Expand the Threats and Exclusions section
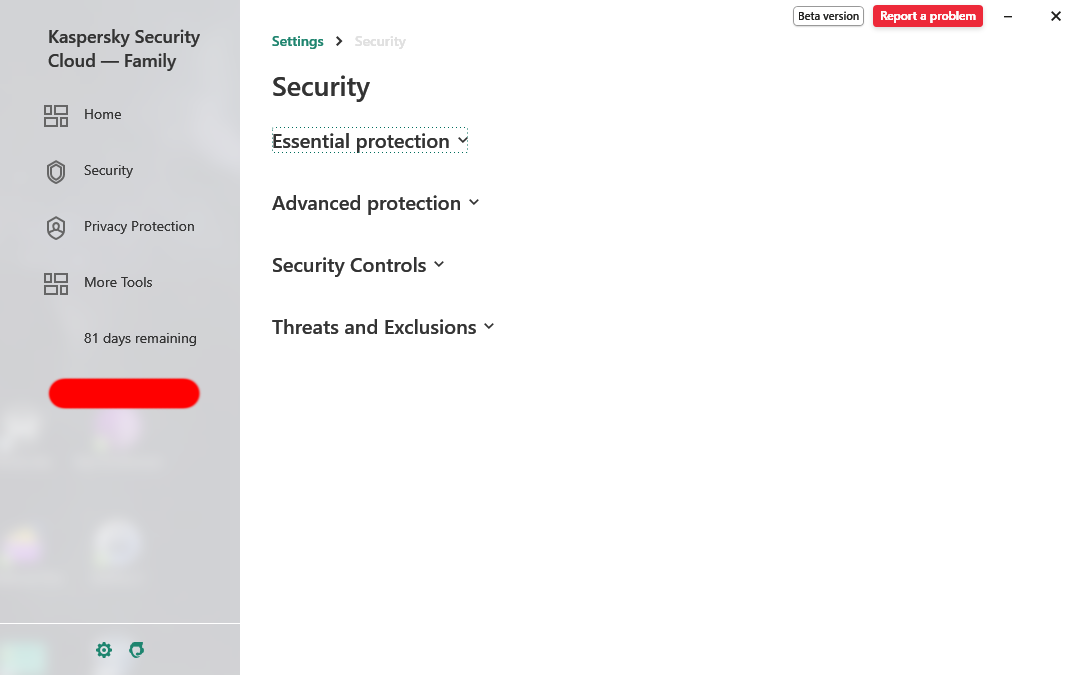This screenshot has width=1080, height=675. 383,327
